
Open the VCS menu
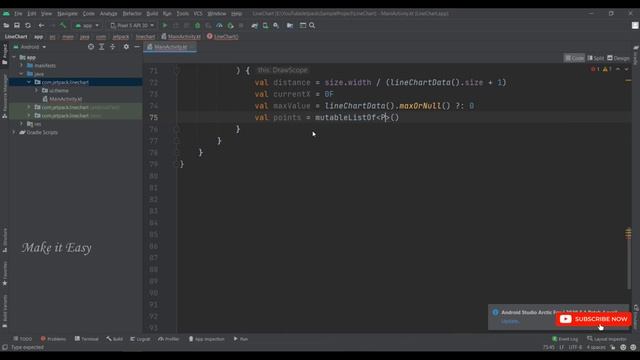tap(198, 13)
